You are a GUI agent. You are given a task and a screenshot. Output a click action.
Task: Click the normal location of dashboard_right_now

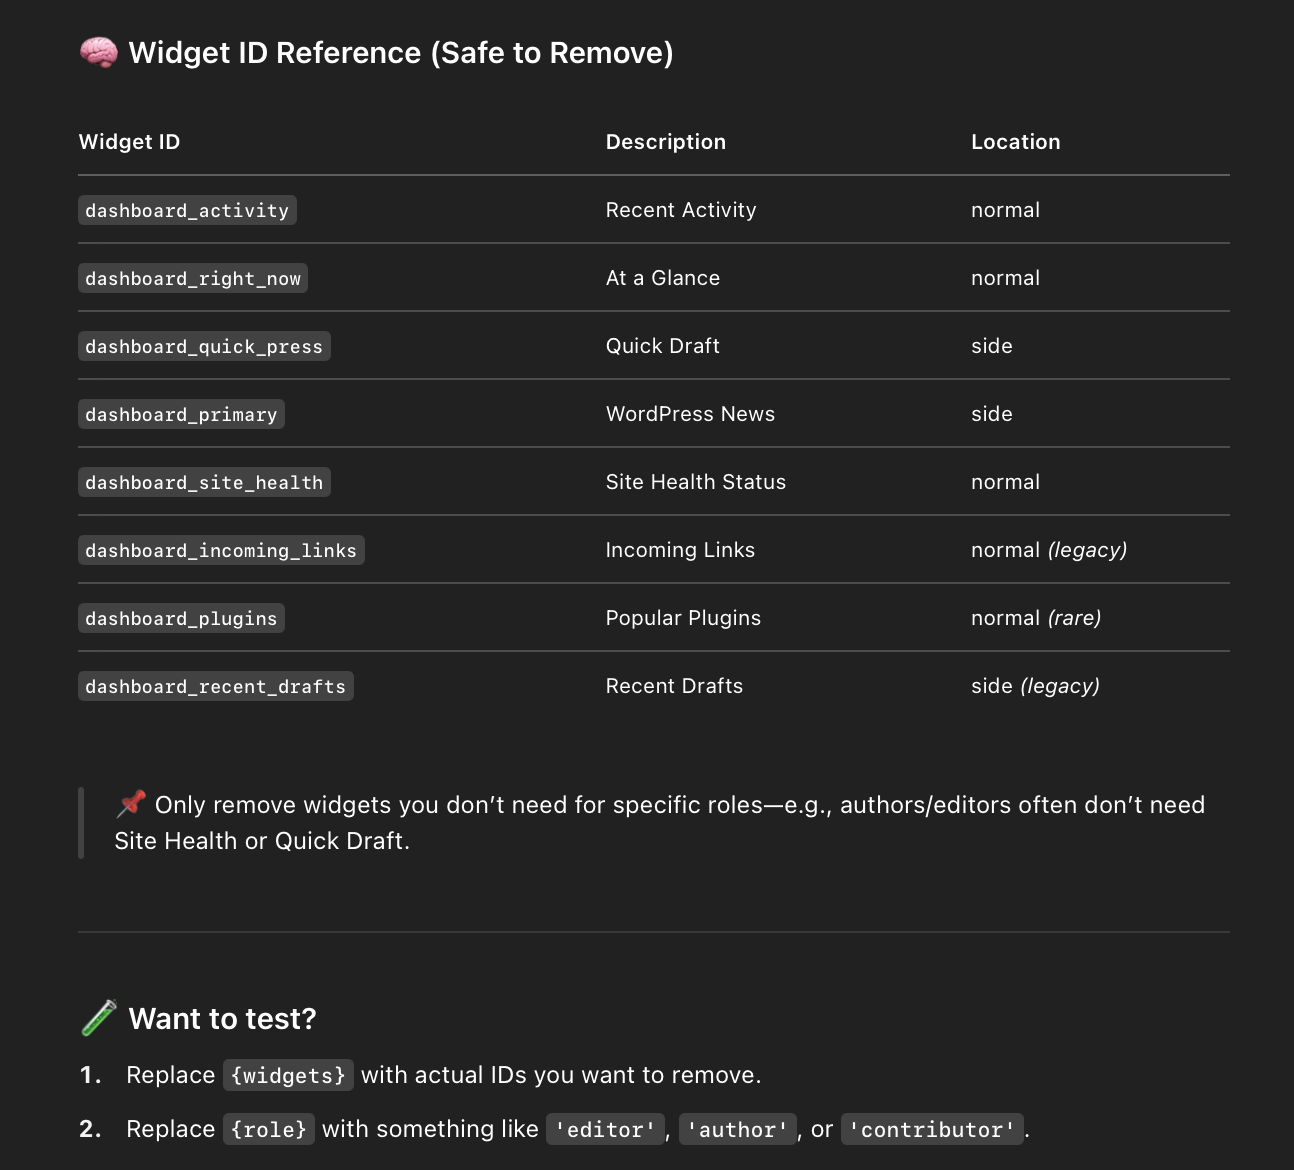[x=1005, y=278]
